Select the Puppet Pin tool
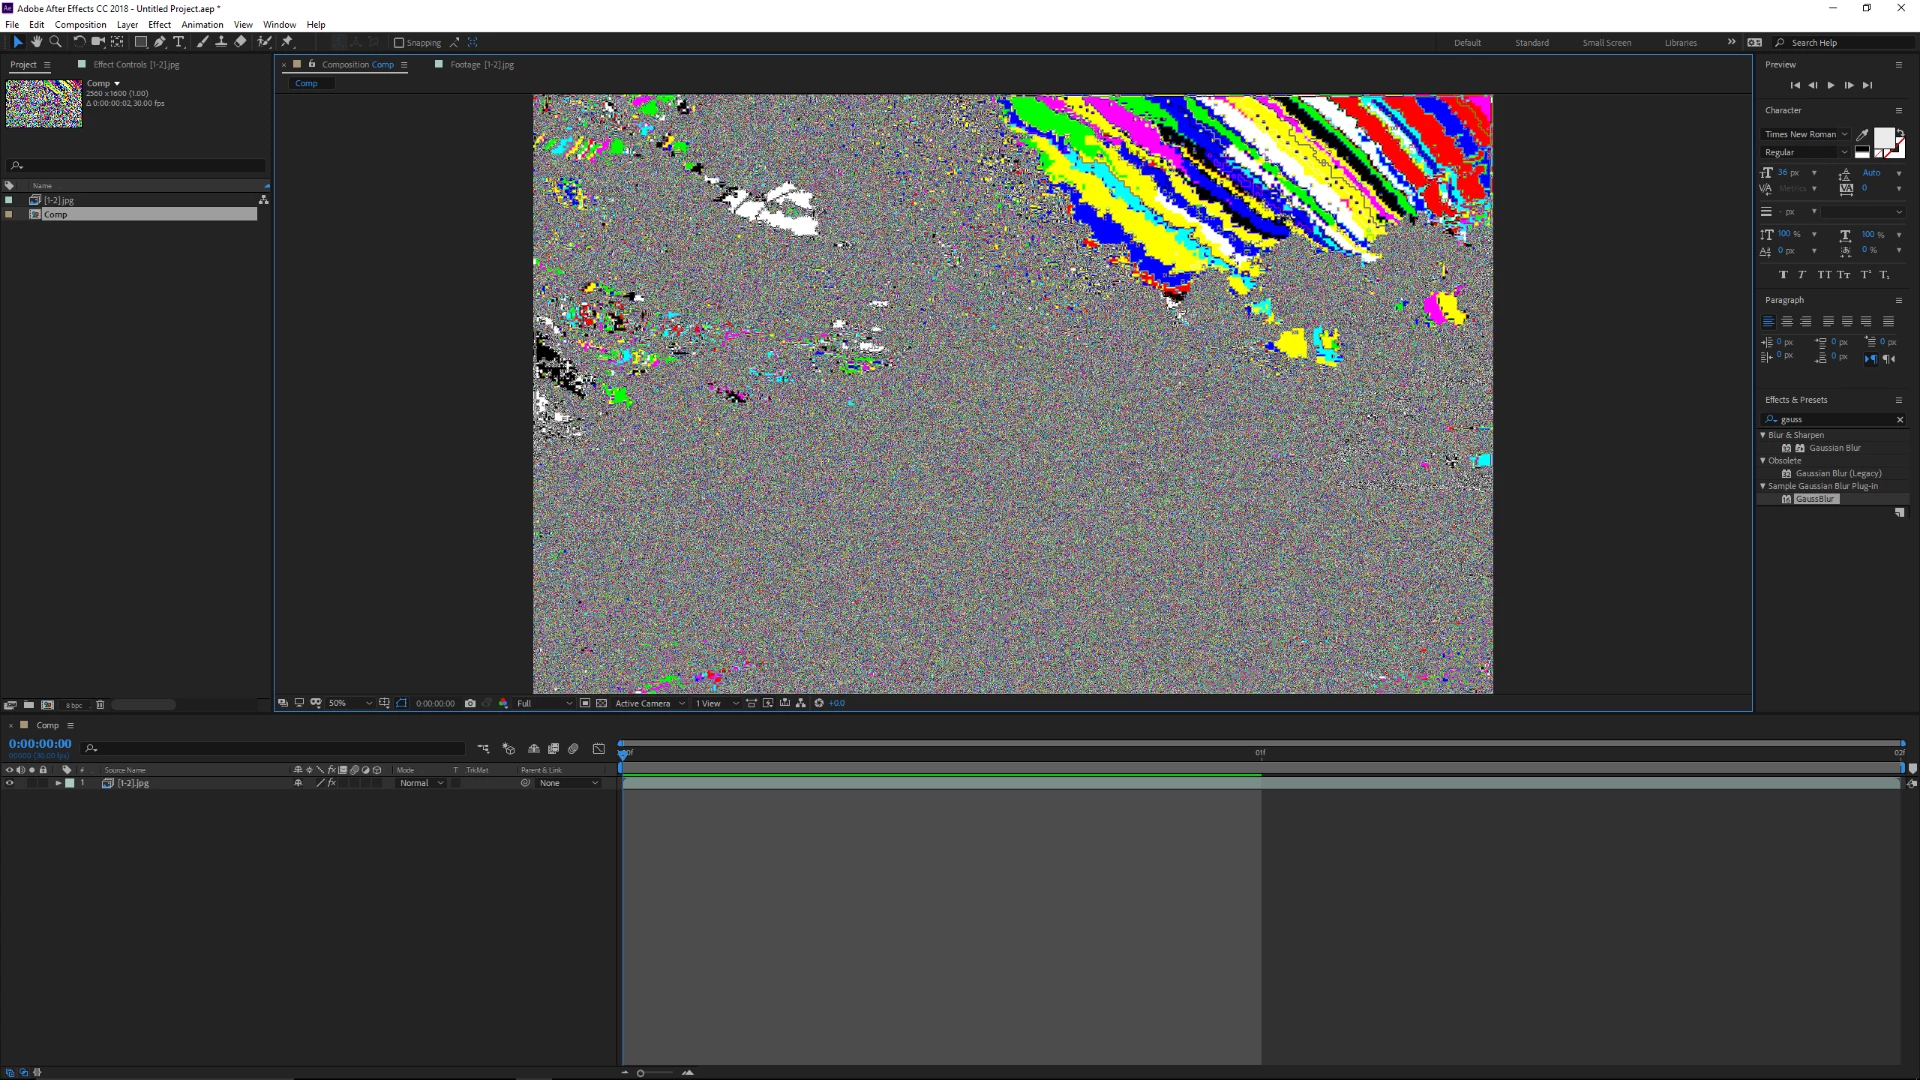This screenshot has width=1920, height=1080. point(287,42)
